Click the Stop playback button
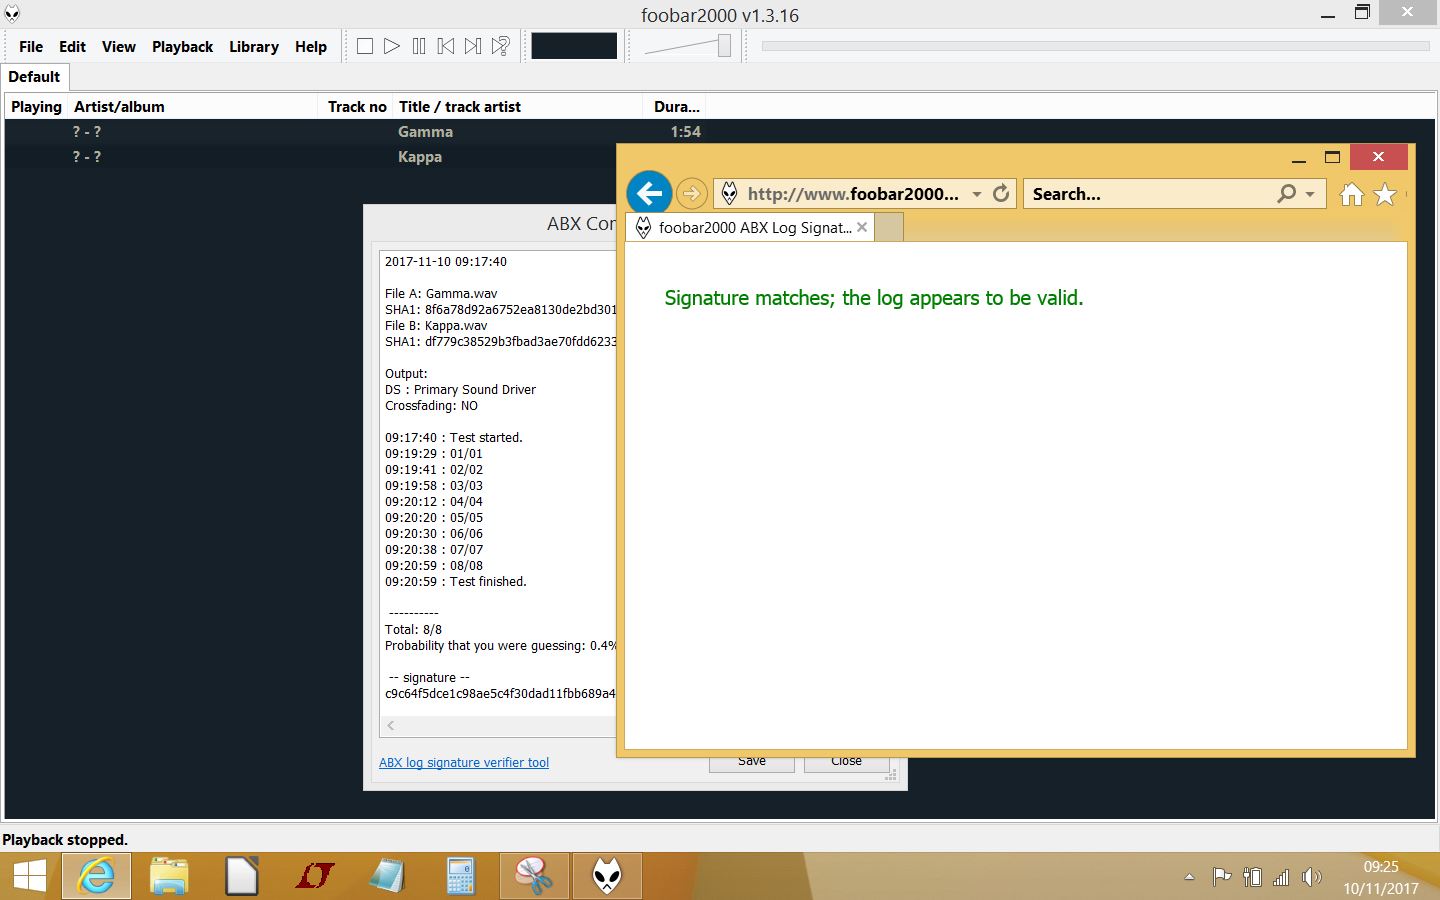Screen dimensions: 1440x900 [x=365, y=46]
